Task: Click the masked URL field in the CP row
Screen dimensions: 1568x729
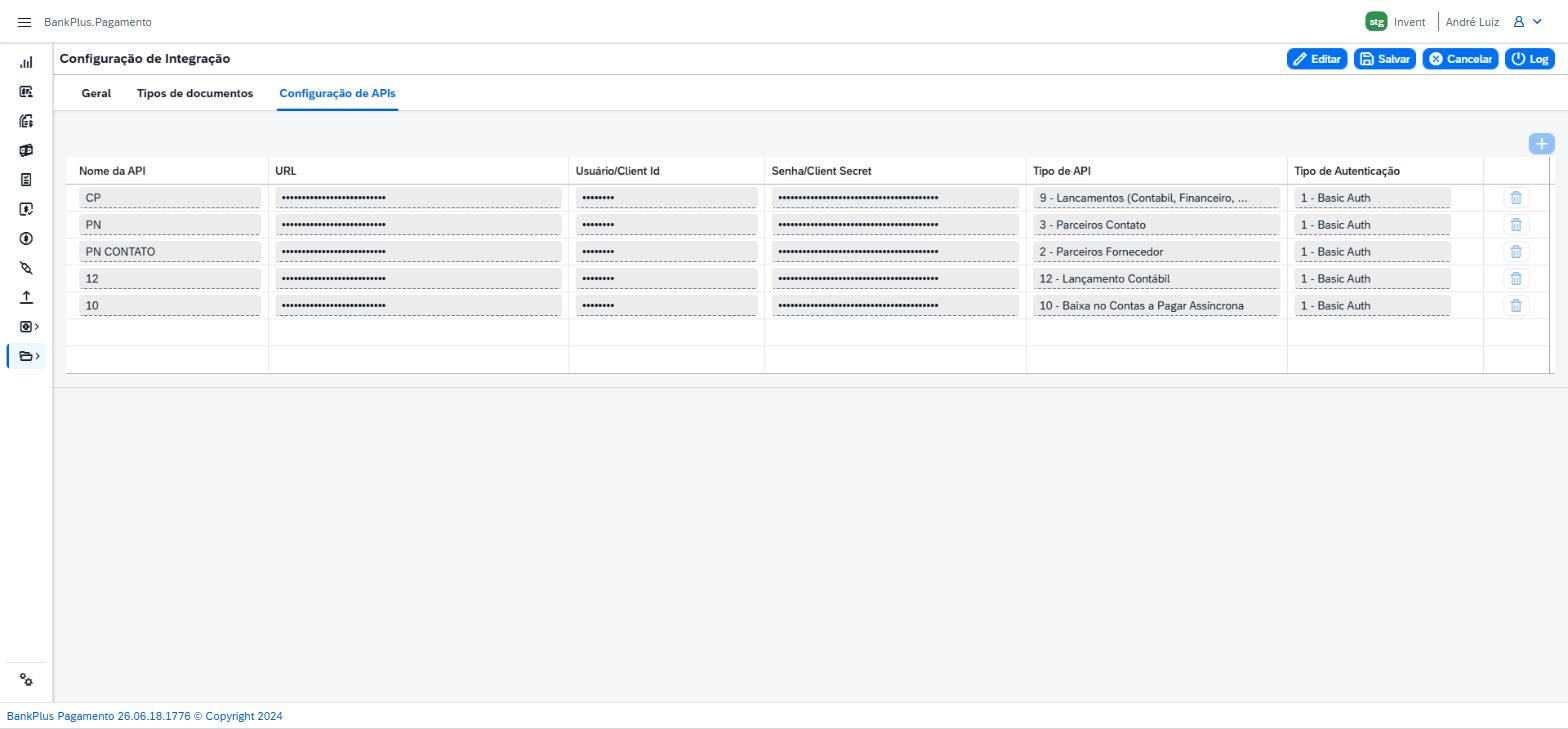Action: (418, 198)
